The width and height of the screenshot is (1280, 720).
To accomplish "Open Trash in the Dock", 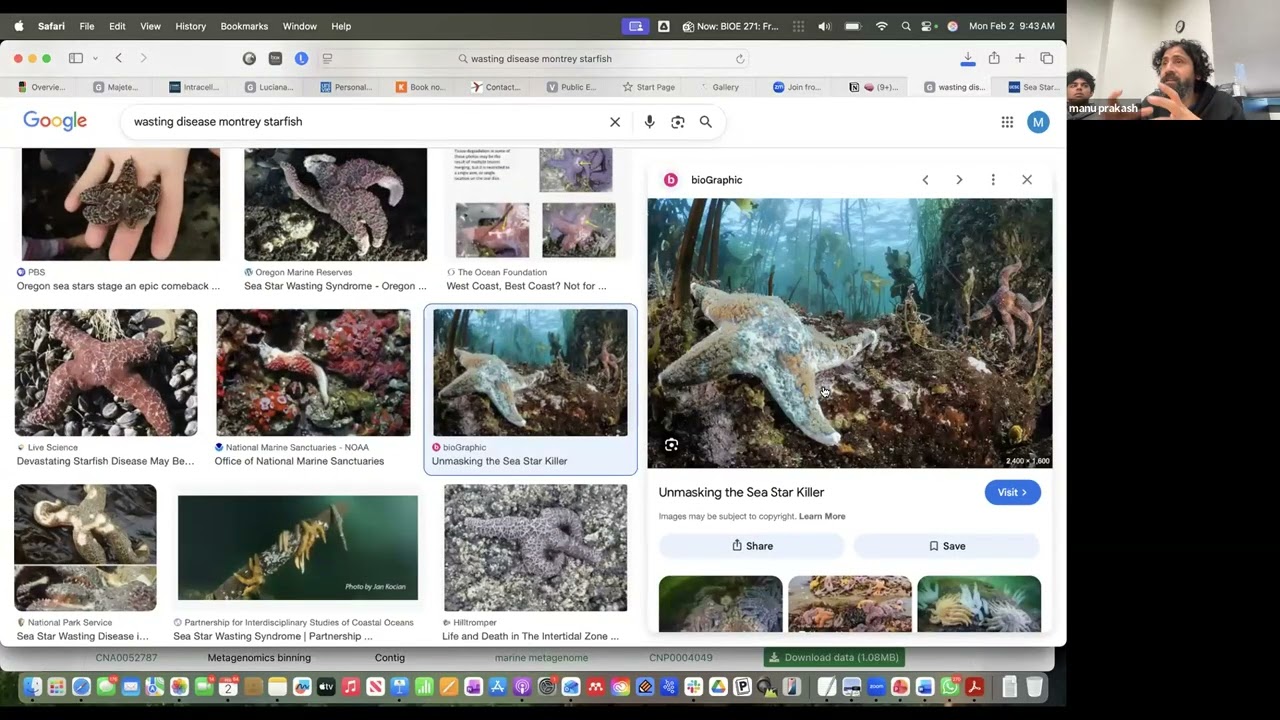I will (1034, 687).
